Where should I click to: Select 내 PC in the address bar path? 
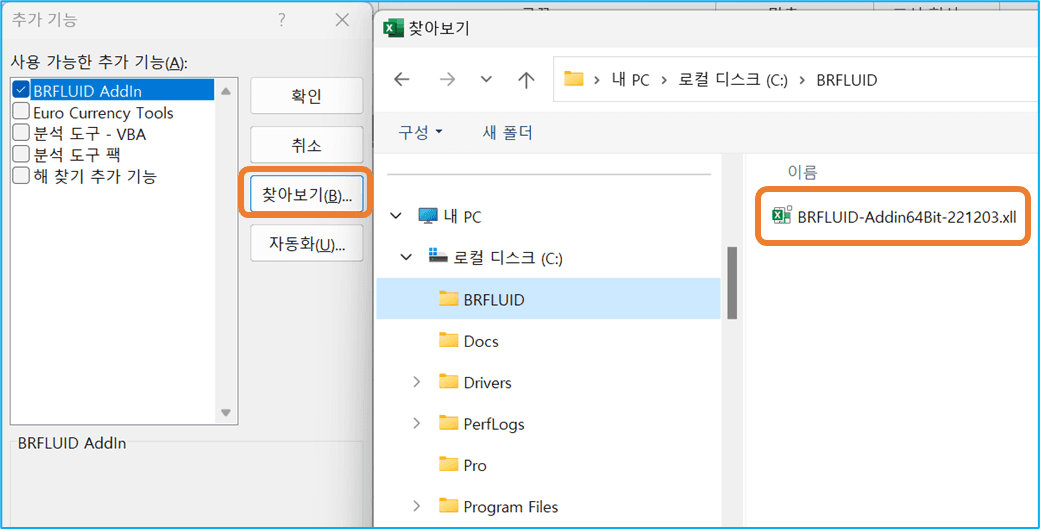[631, 80]
